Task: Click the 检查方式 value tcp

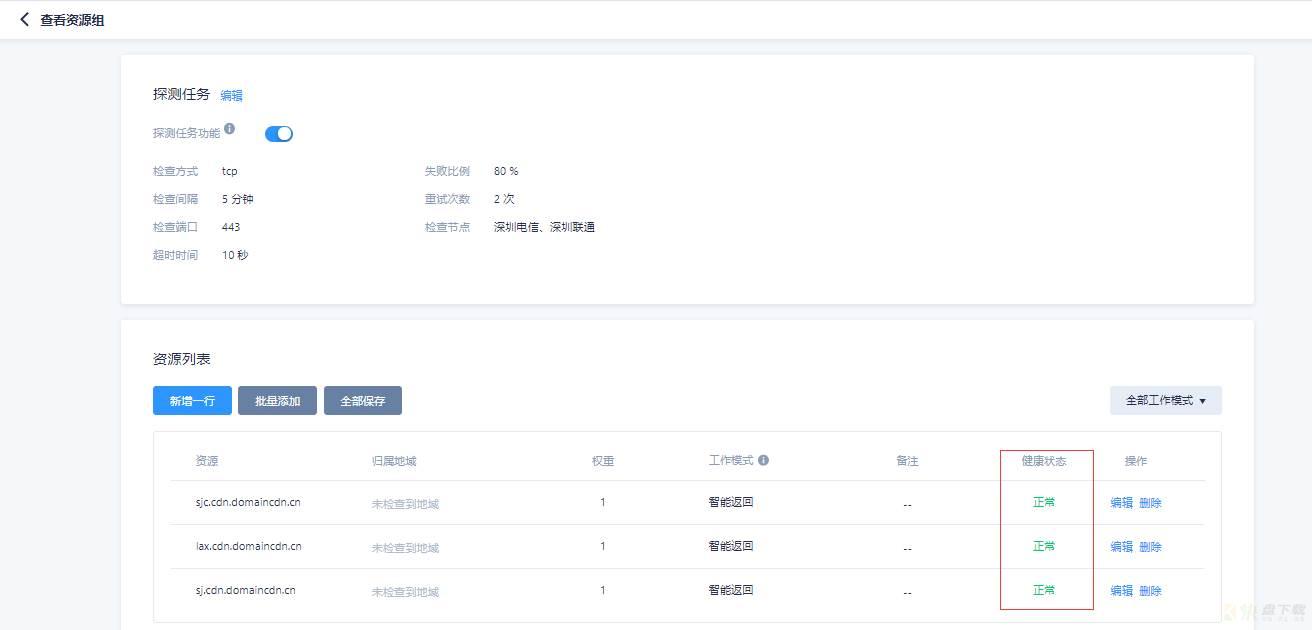Action: 230,171
